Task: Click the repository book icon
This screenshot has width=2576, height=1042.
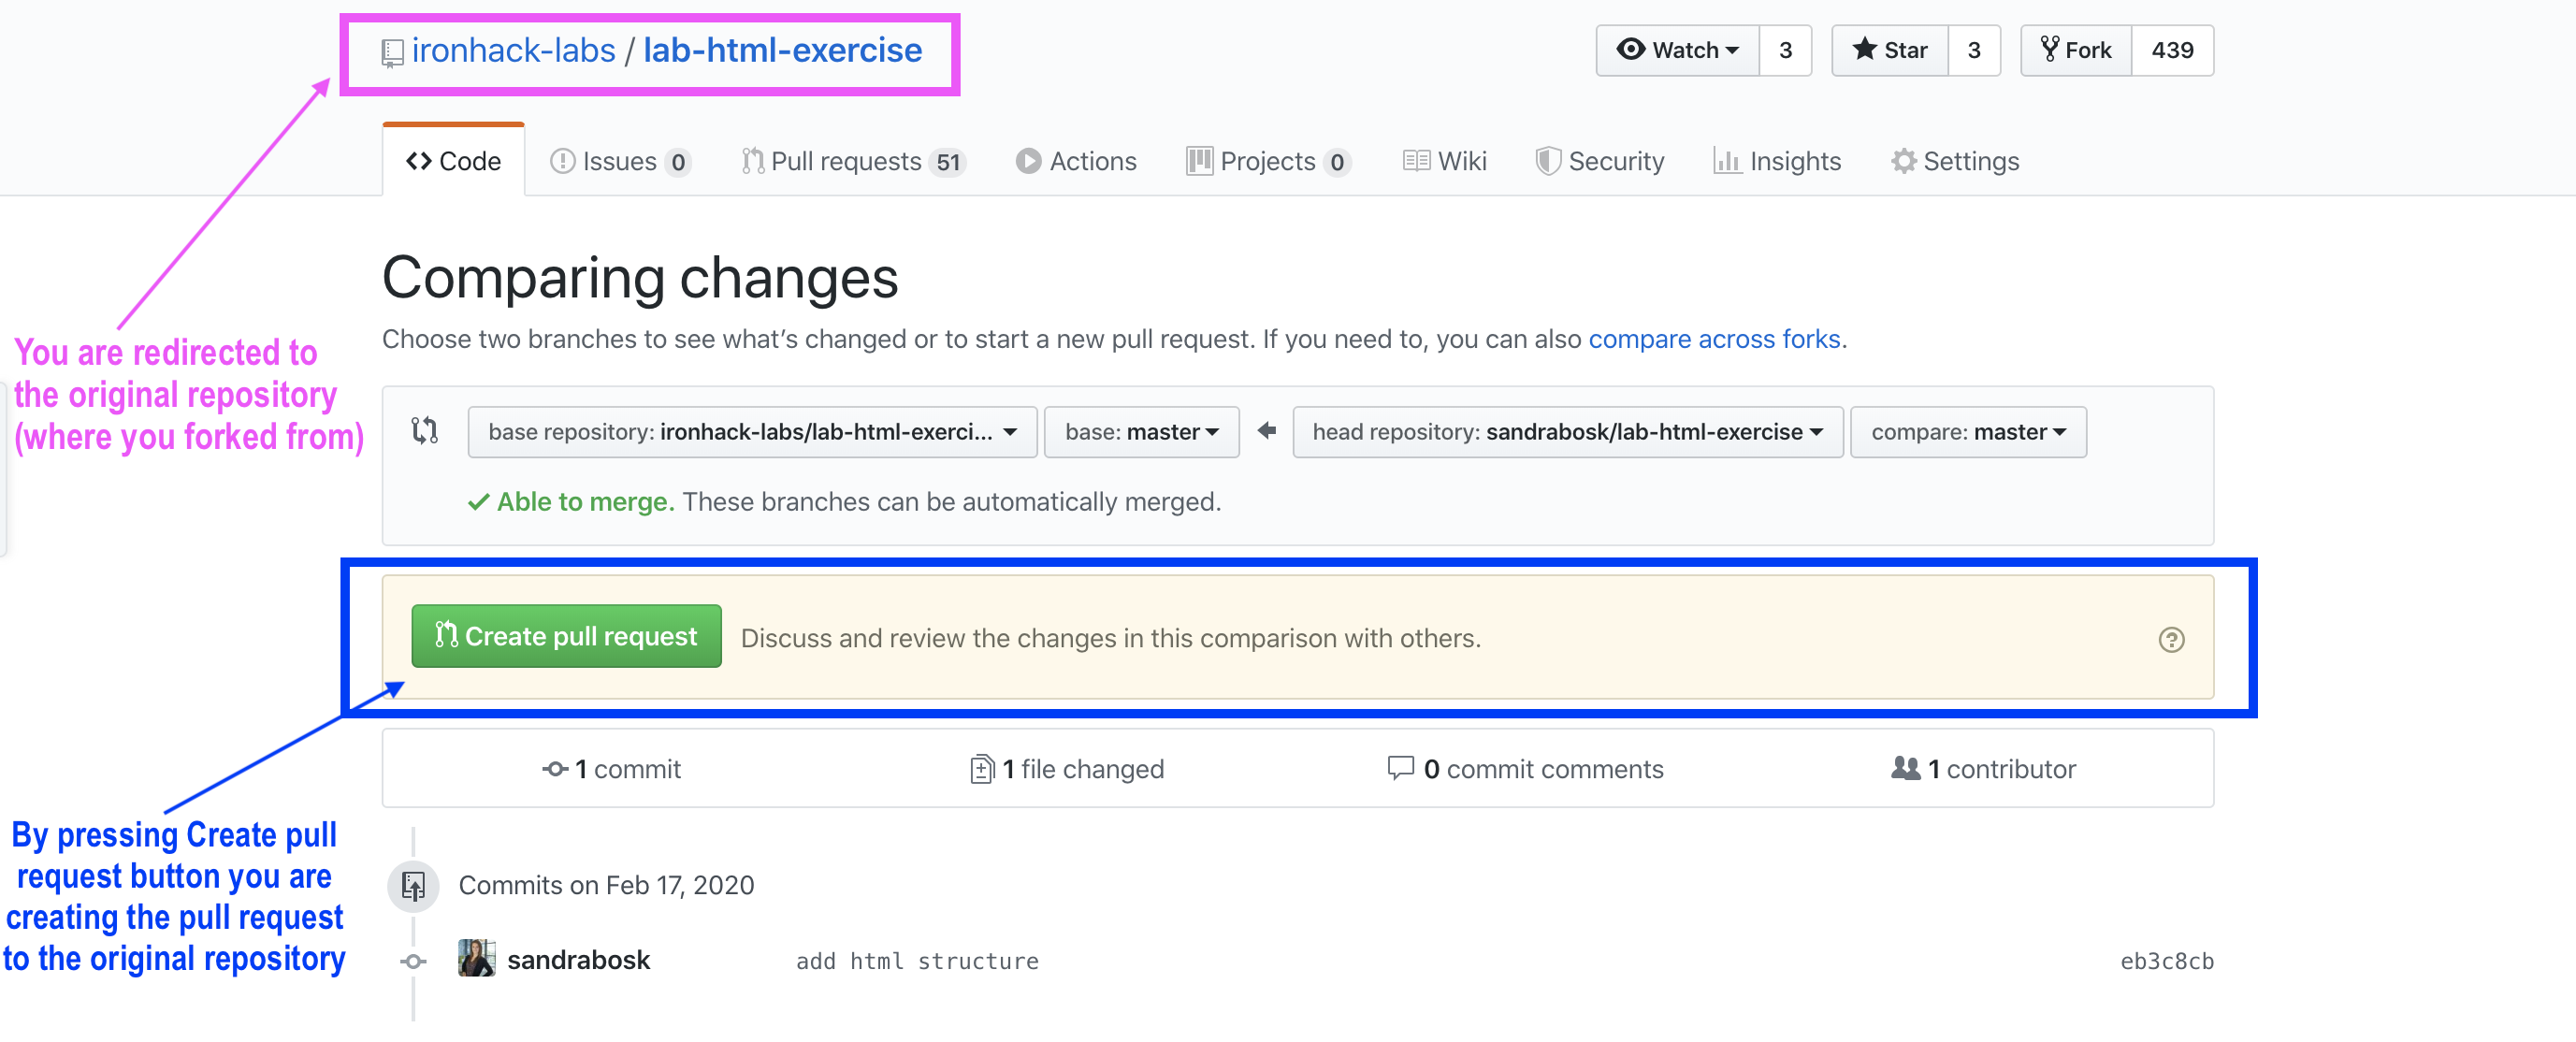Action: [x=392, y=52]
